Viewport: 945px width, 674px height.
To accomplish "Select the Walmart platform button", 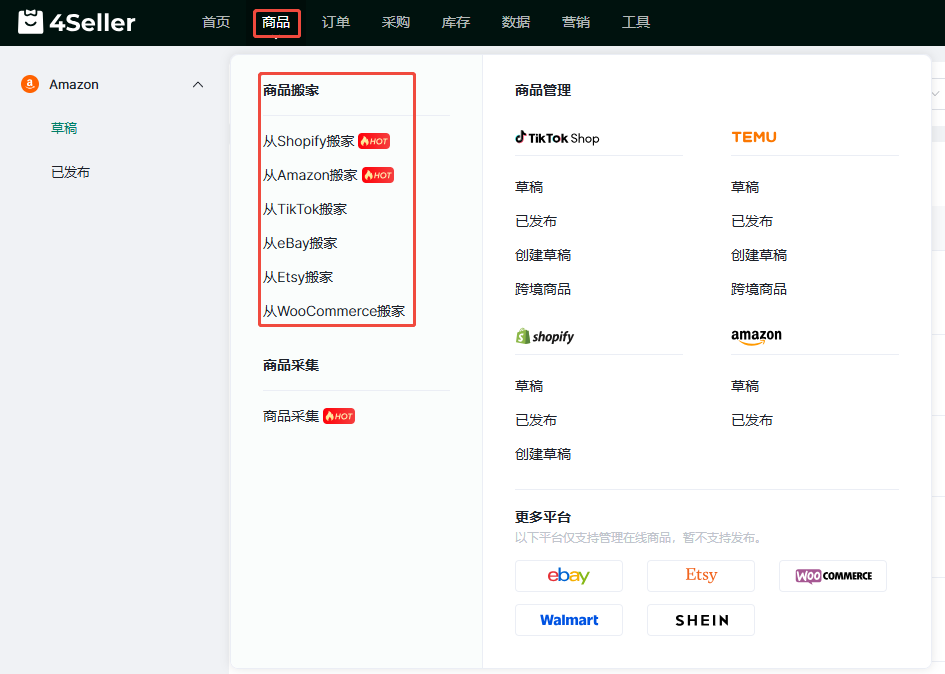I will (x=569, y=620).
